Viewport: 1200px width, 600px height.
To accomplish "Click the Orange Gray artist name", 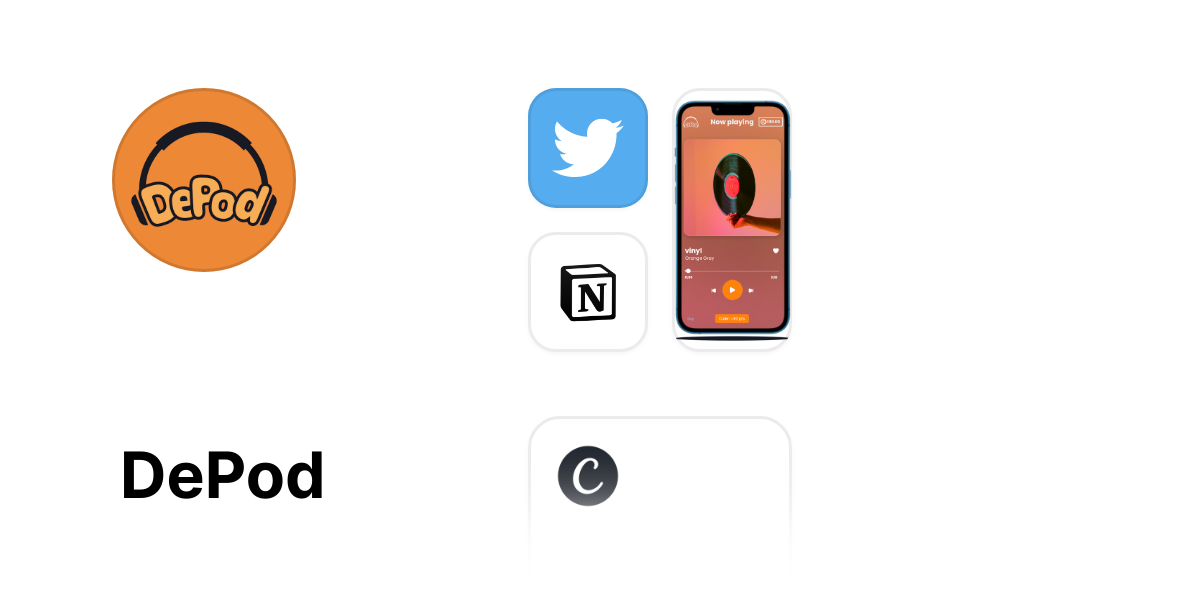I will (x=699, y=258).
